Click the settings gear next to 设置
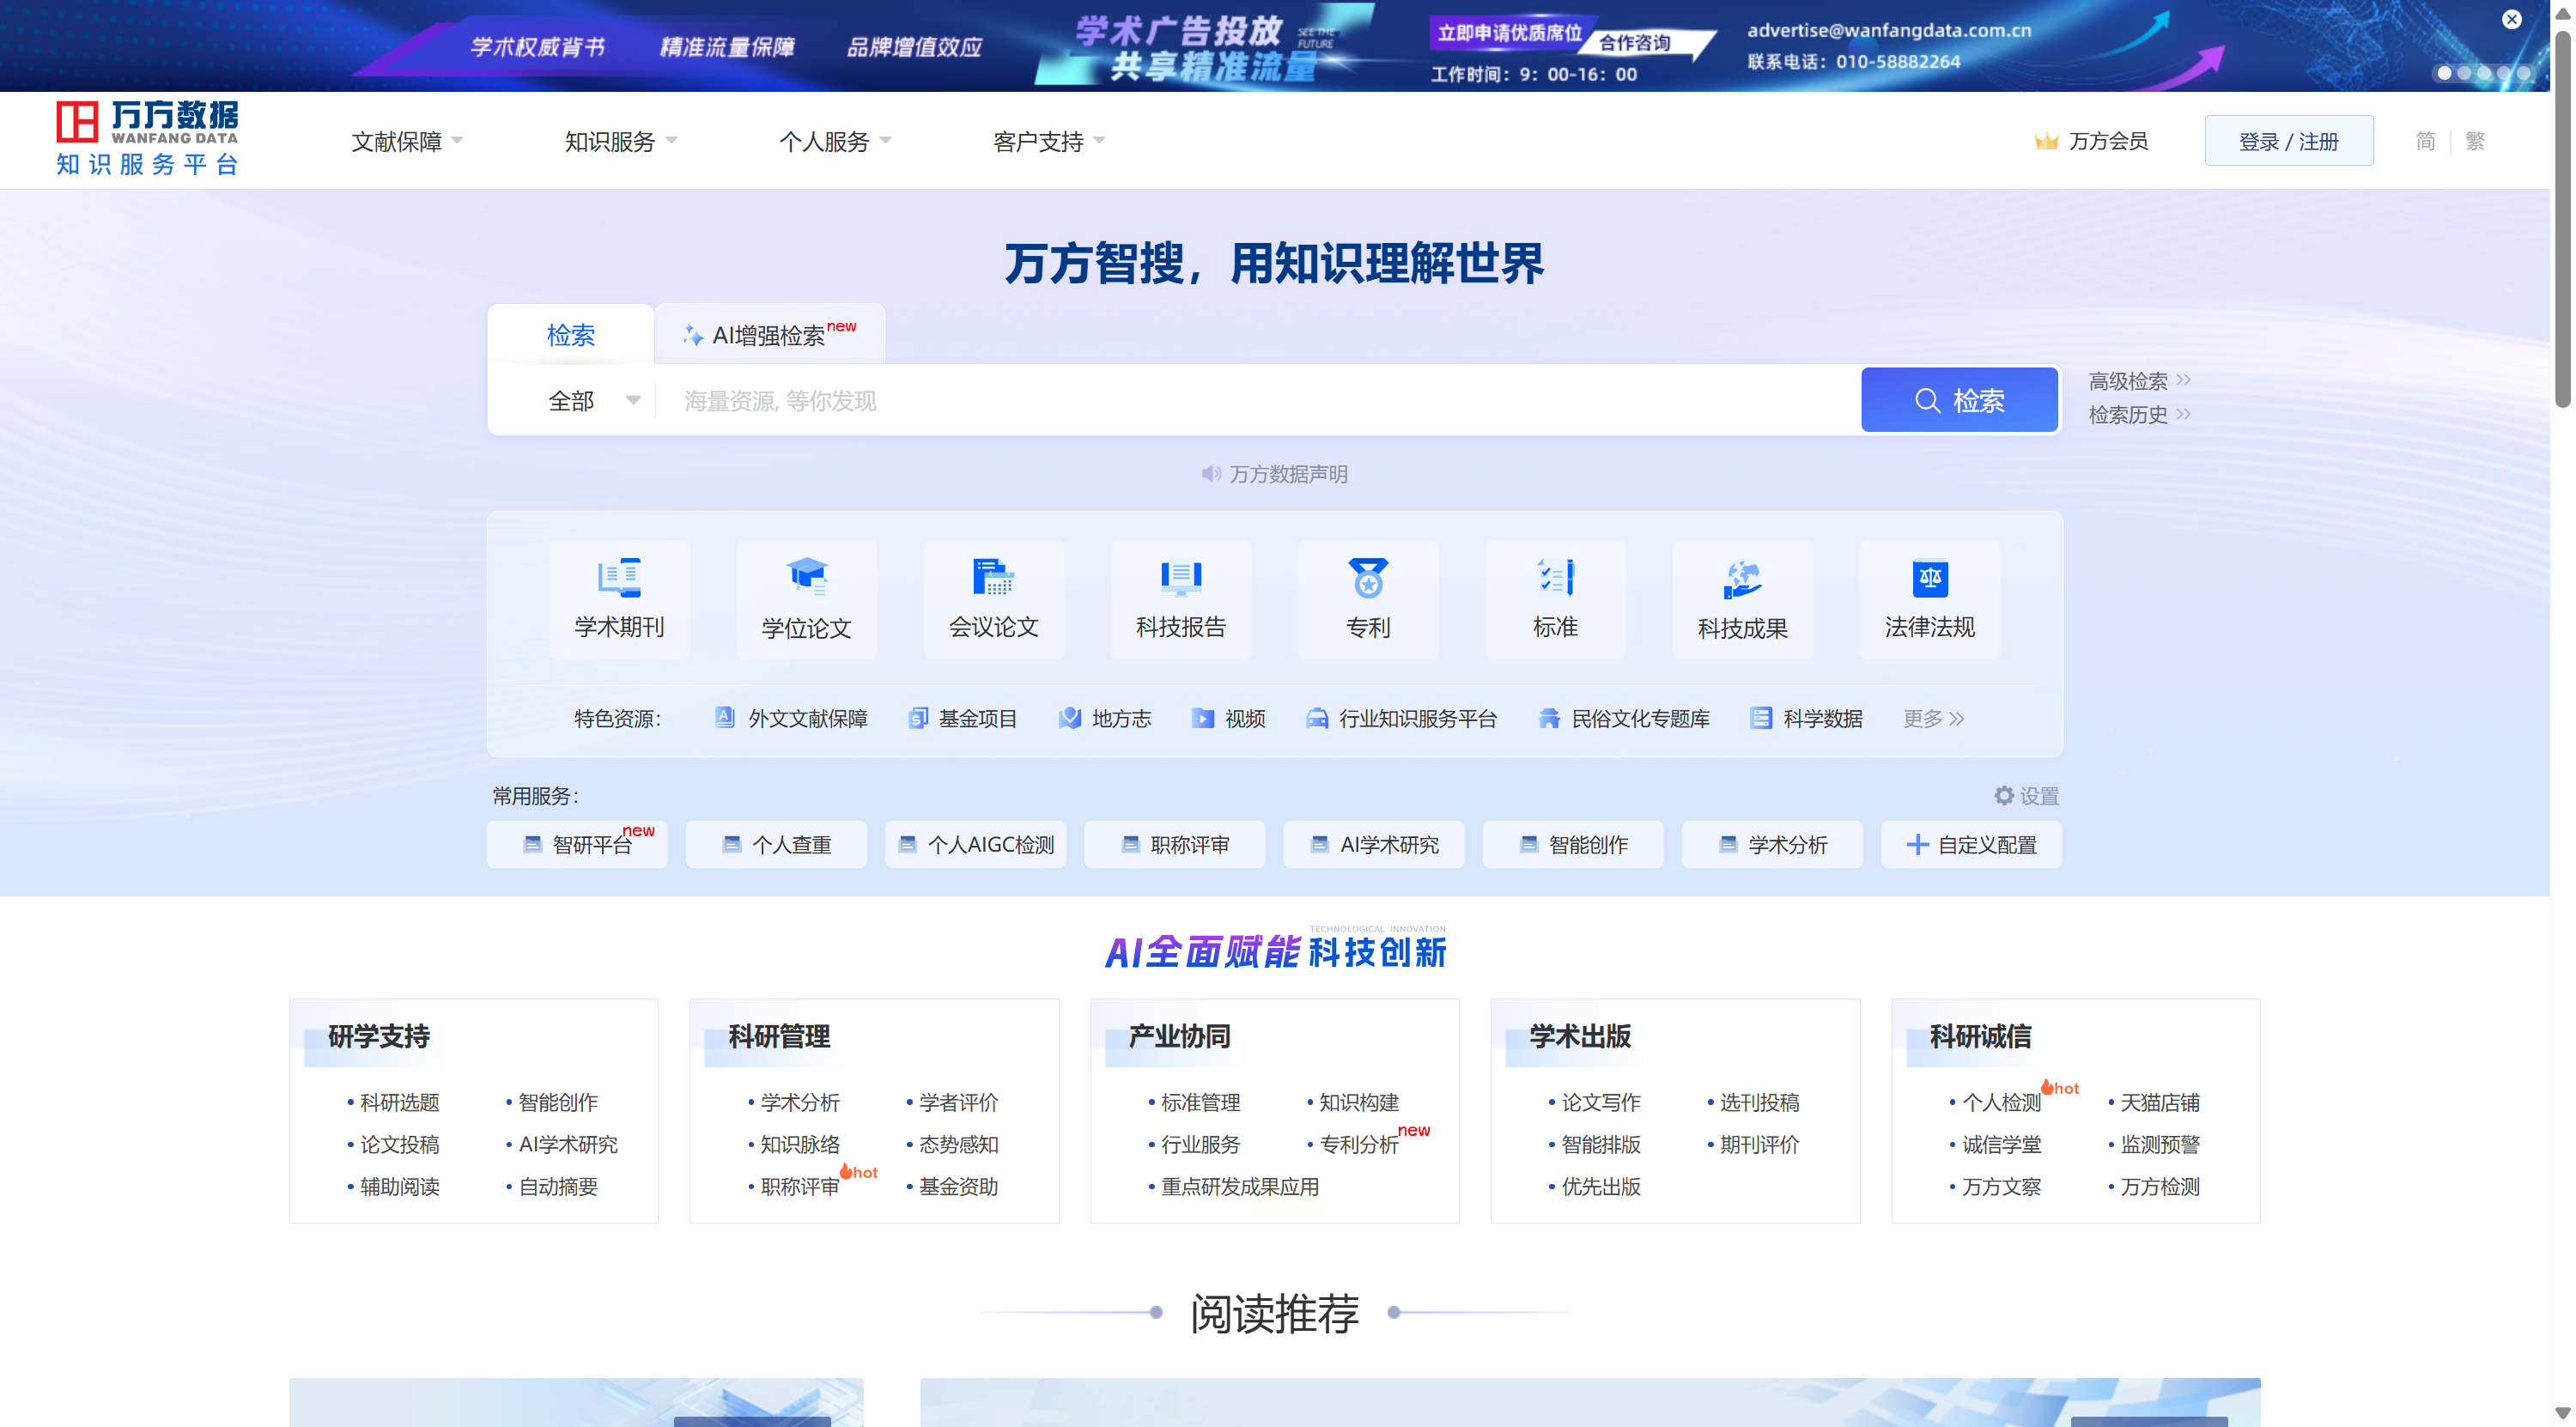Viewport: 2576px width, 1427px height. (x=2003, y=795)
